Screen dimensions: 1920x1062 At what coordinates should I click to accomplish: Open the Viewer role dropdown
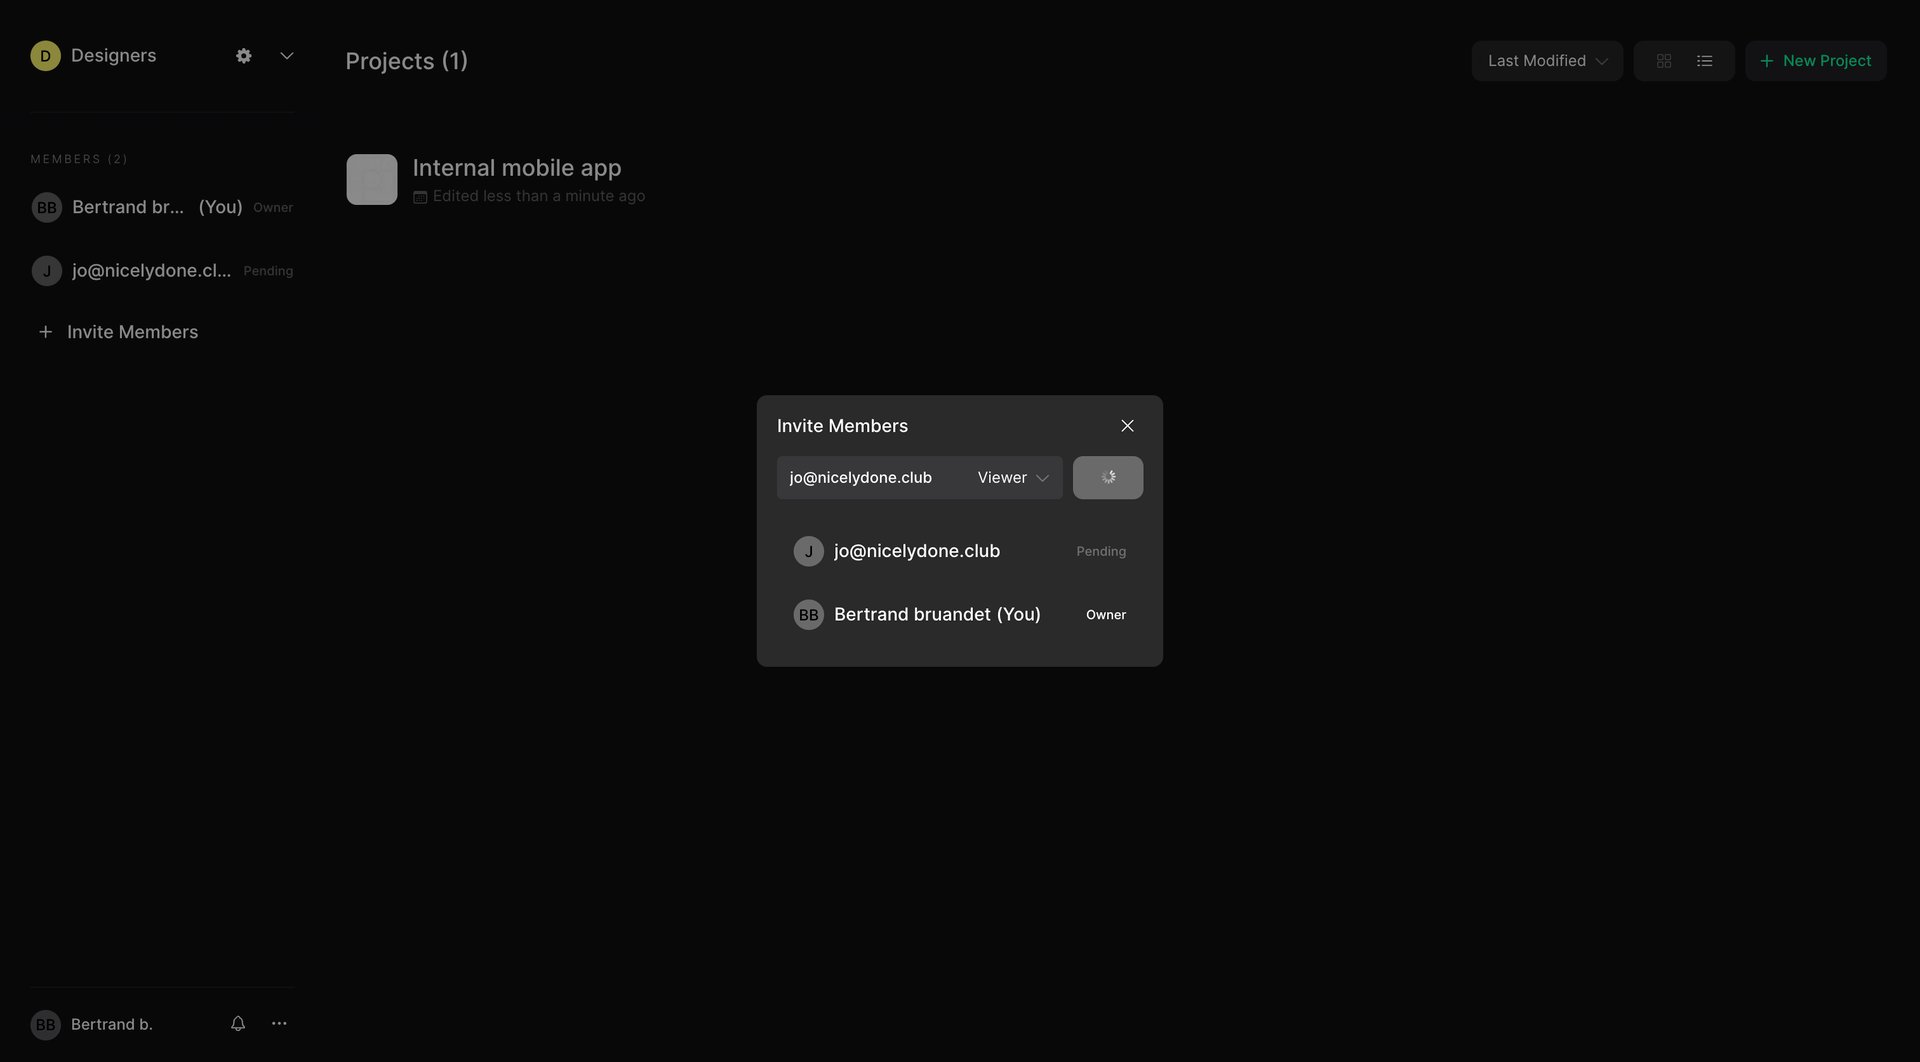coord(1011,477)
